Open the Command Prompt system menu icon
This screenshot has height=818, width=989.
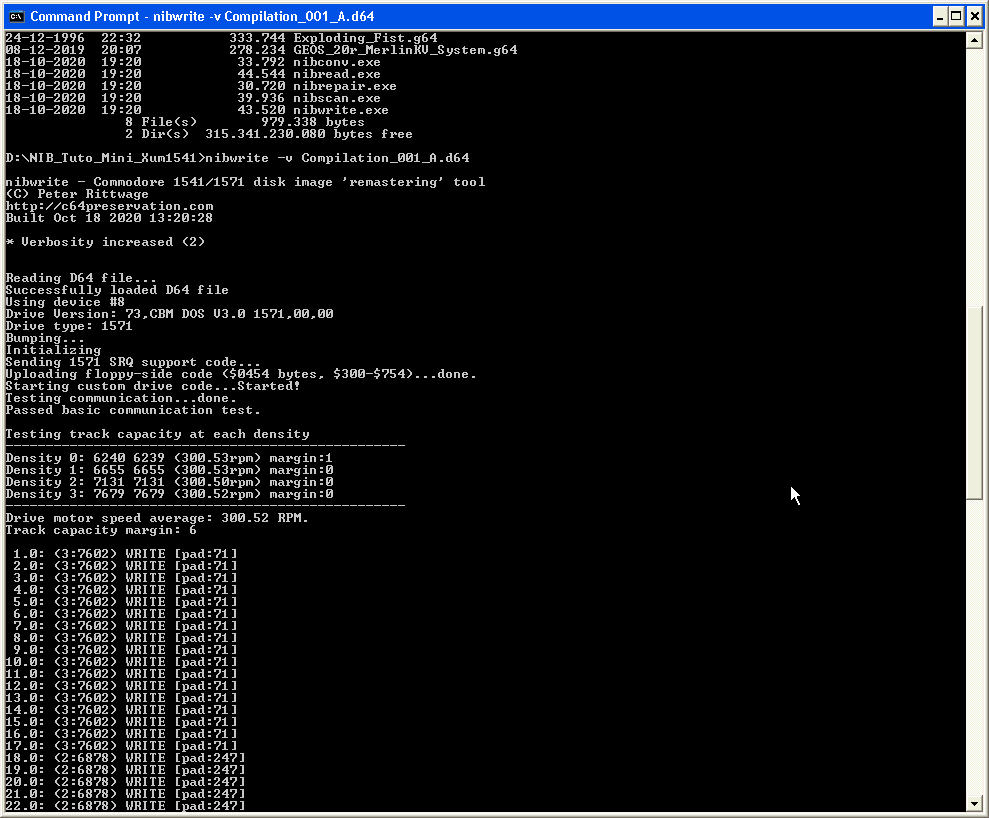(16, 16)
